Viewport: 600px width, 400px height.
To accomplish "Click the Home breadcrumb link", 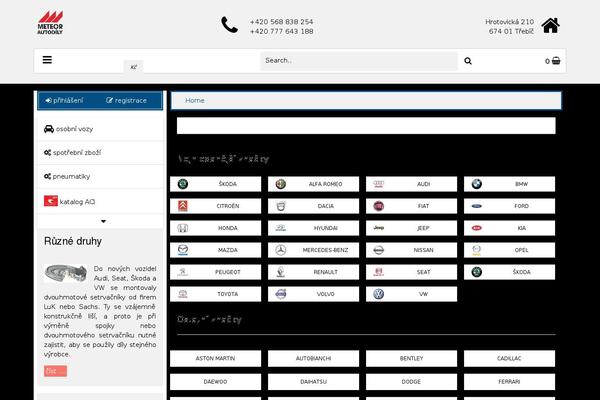I will [195, 100].
